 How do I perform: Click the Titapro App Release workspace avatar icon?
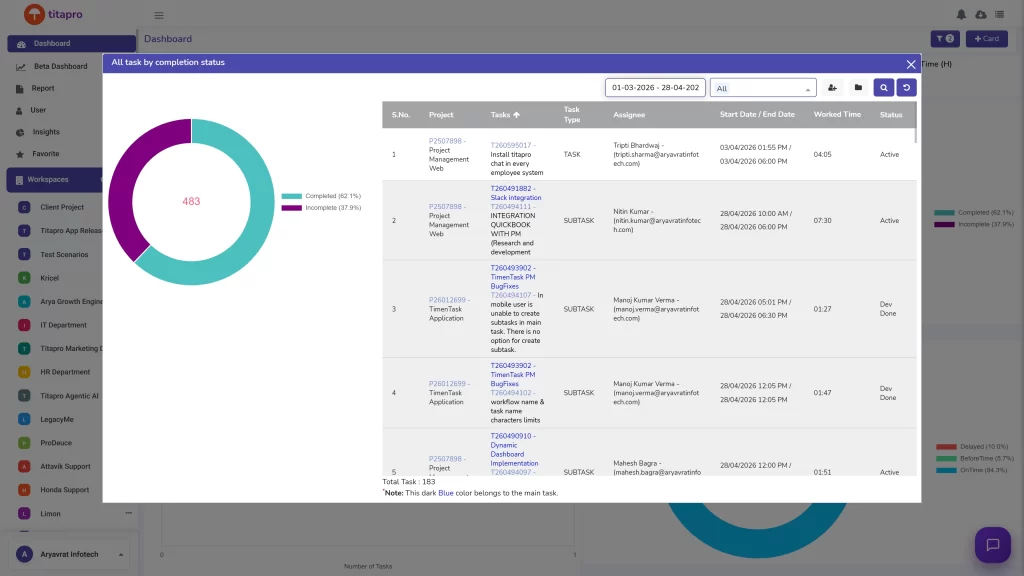(24, 231)
